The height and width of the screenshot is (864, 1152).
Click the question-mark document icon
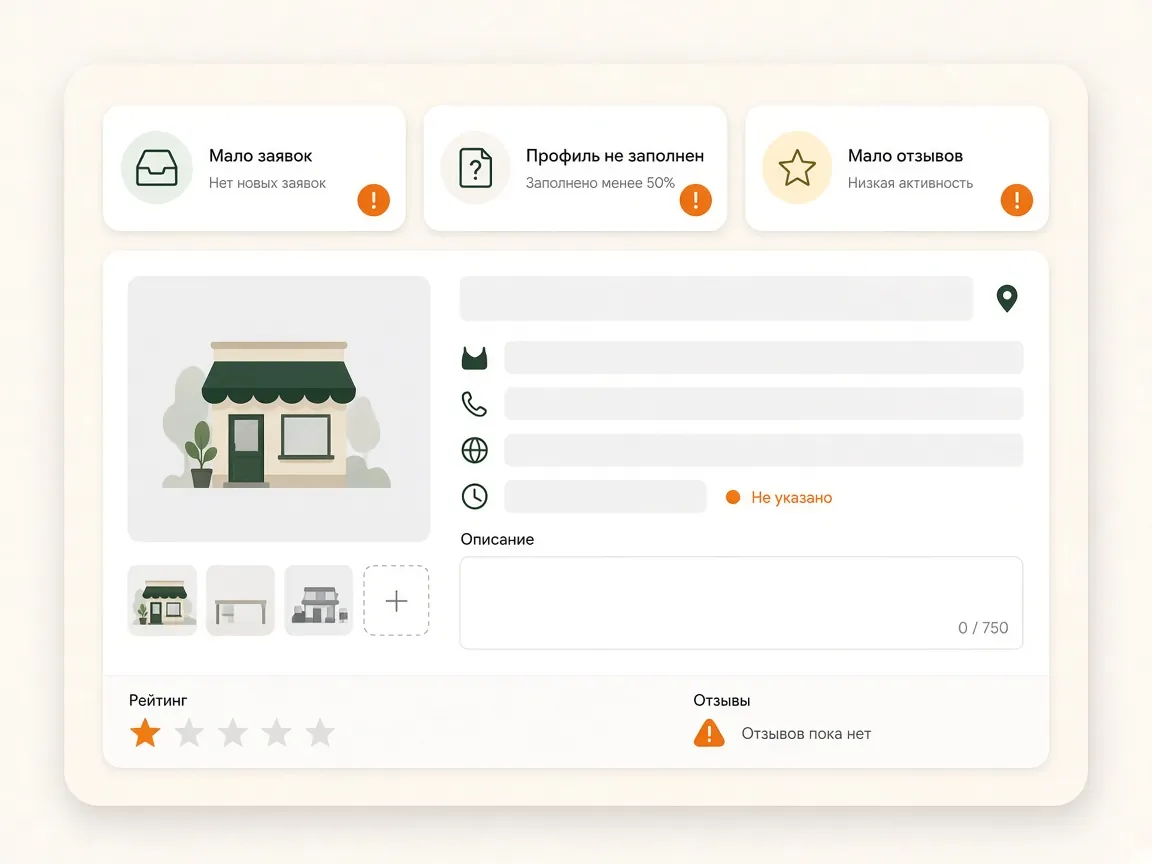475,168
